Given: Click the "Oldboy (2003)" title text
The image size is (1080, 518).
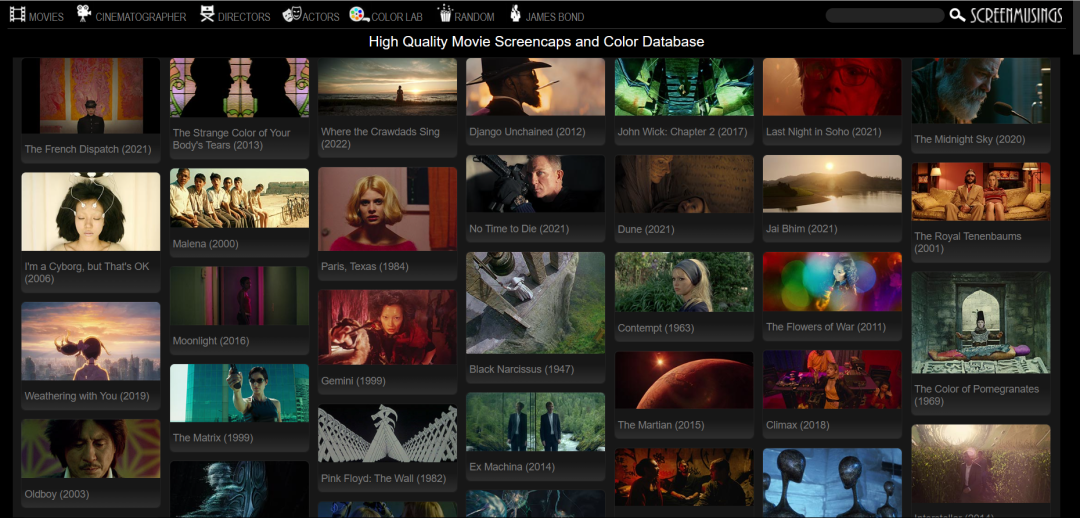Looking at the screenshot, I should click(x=56, y=494).
